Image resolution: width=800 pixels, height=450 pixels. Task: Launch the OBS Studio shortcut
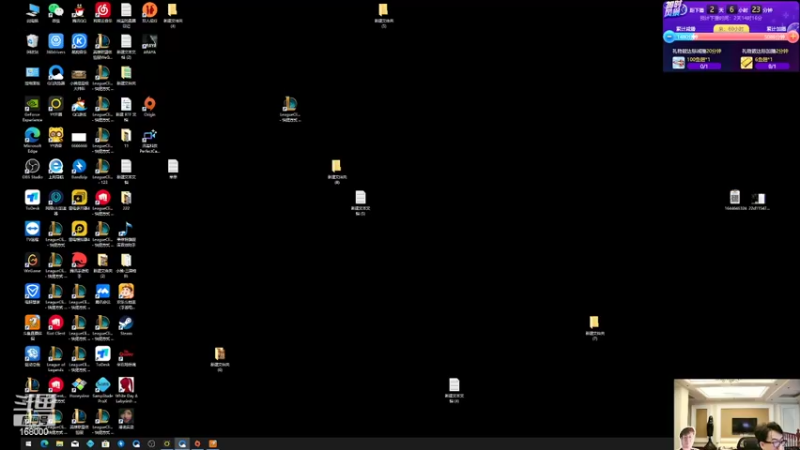(32, 168)
